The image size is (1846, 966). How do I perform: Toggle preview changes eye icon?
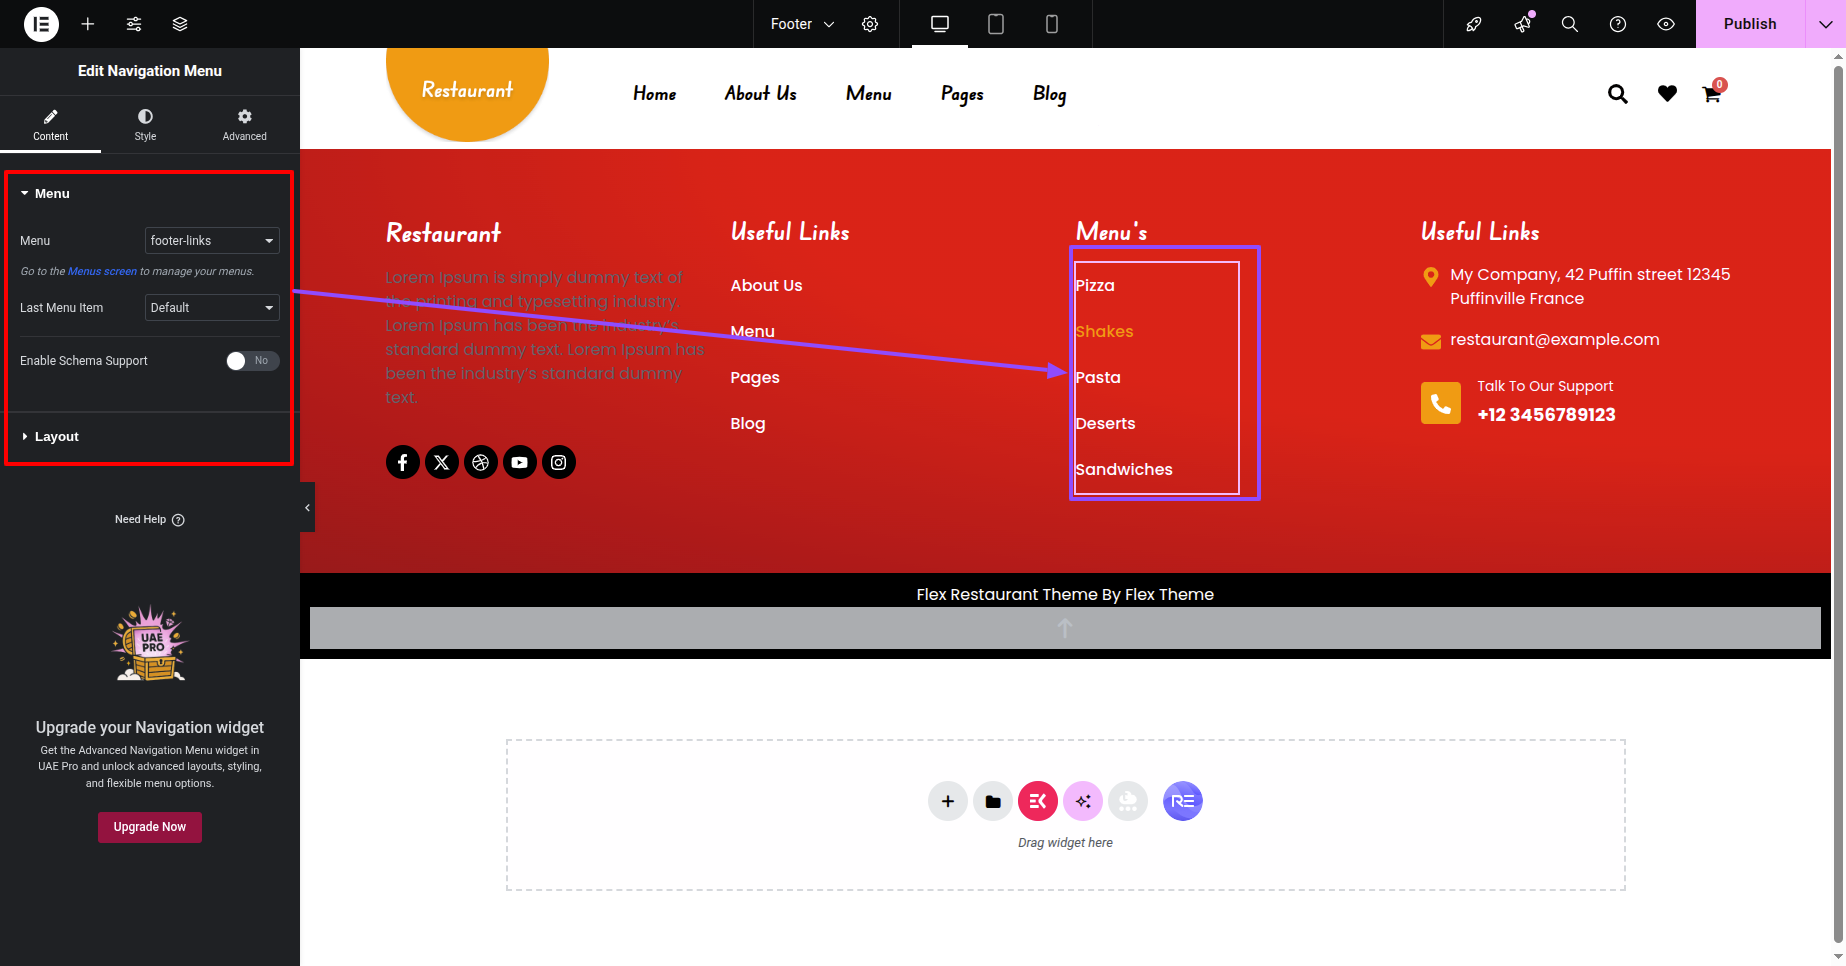point(1666,24)
